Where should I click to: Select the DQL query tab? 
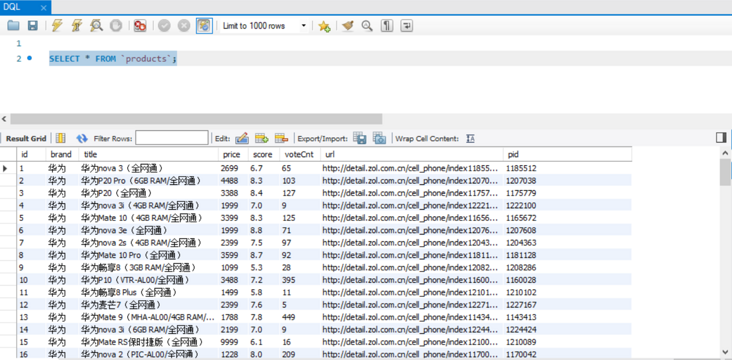(x=13, y=7)
